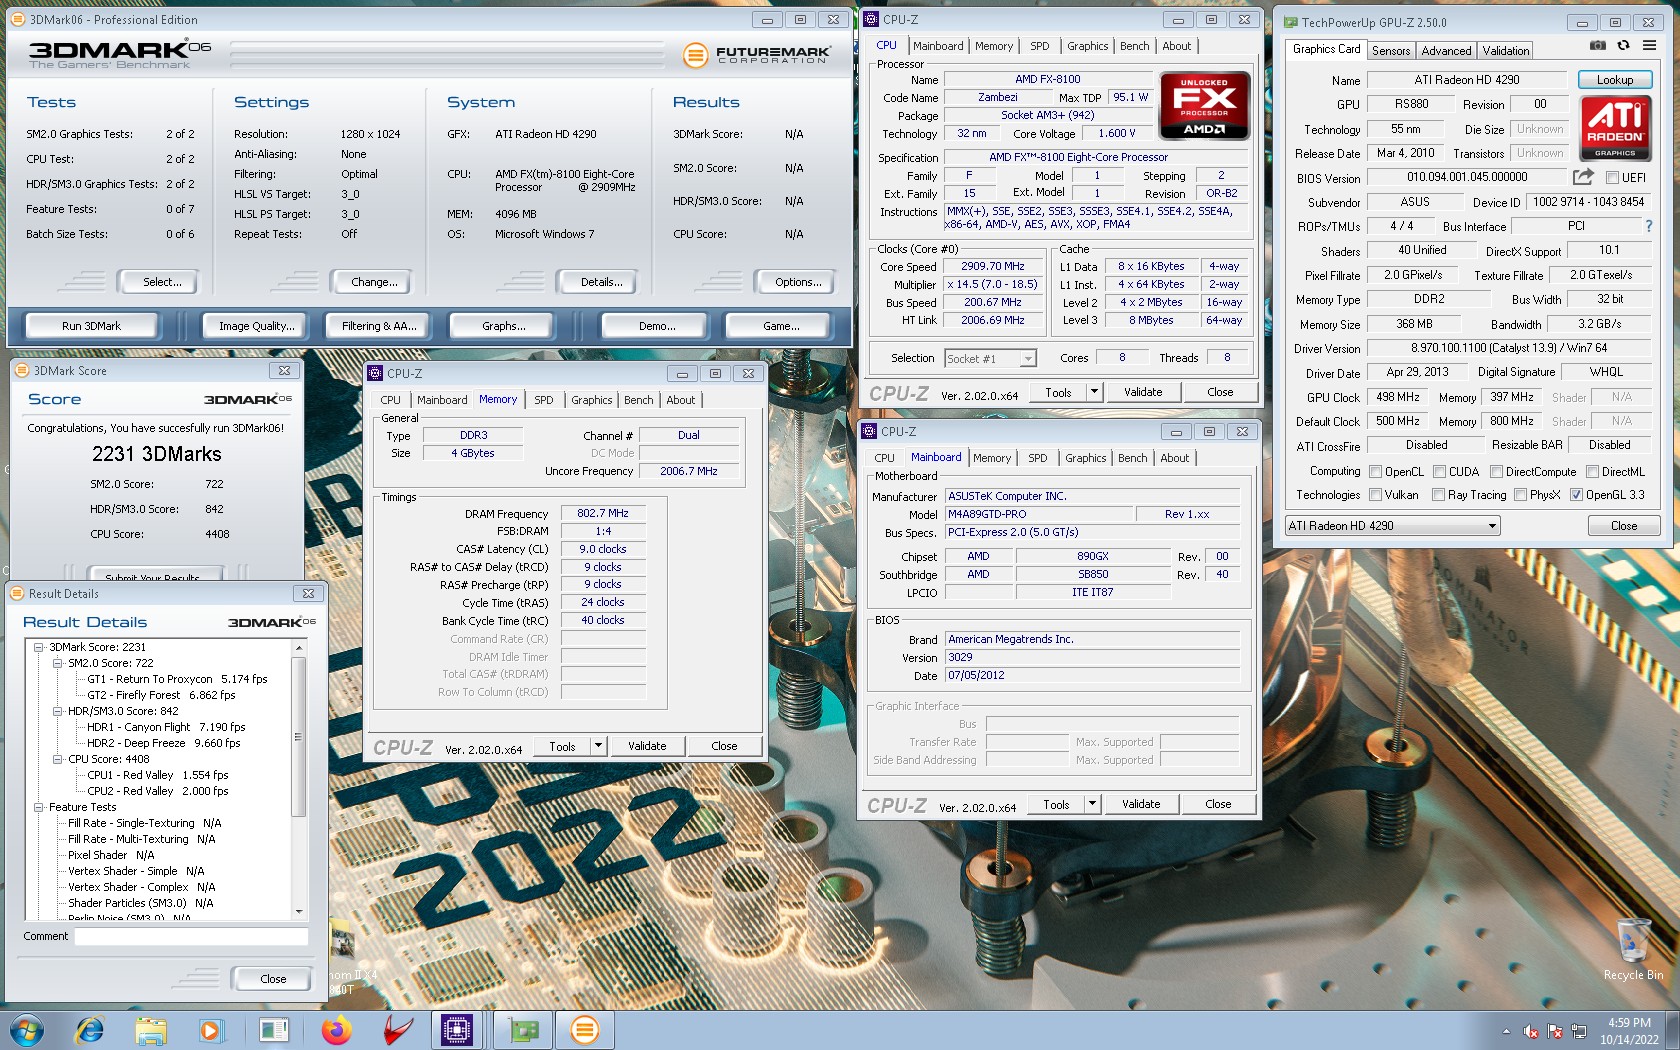Click the Filtering & AA... button

tap(379, 326)
